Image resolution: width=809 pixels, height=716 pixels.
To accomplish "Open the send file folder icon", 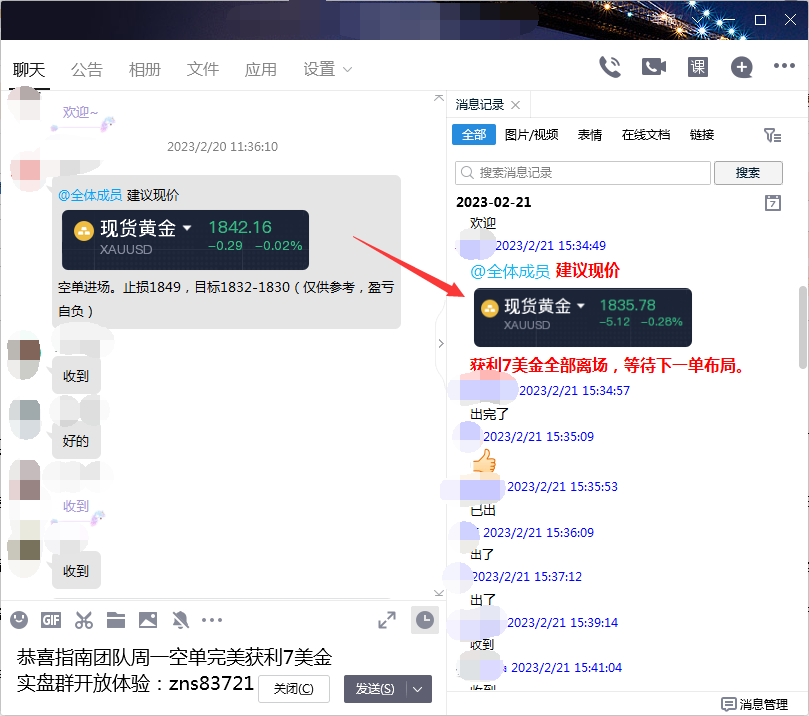I will pyautogui.click(x=115, y=620).
